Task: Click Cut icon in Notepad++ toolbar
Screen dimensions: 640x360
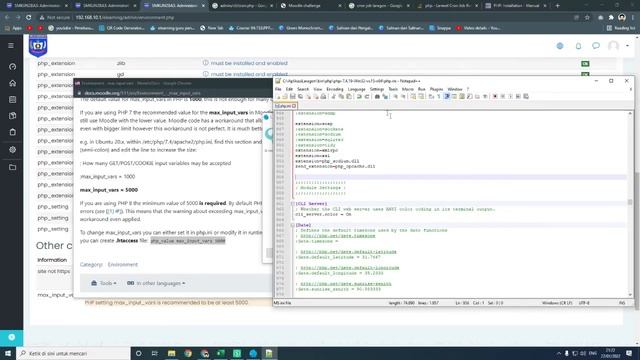Action: pyautogui.click(x=333, y=96)
